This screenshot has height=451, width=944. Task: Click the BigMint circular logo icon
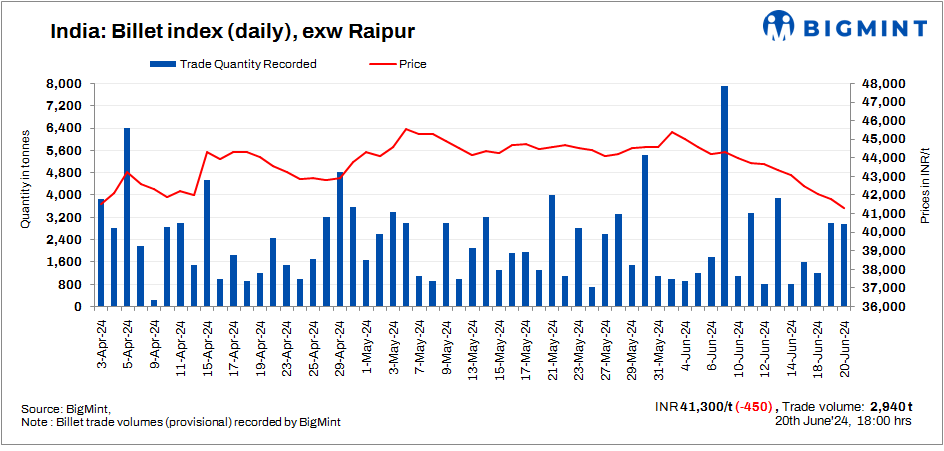coord(781,27)
